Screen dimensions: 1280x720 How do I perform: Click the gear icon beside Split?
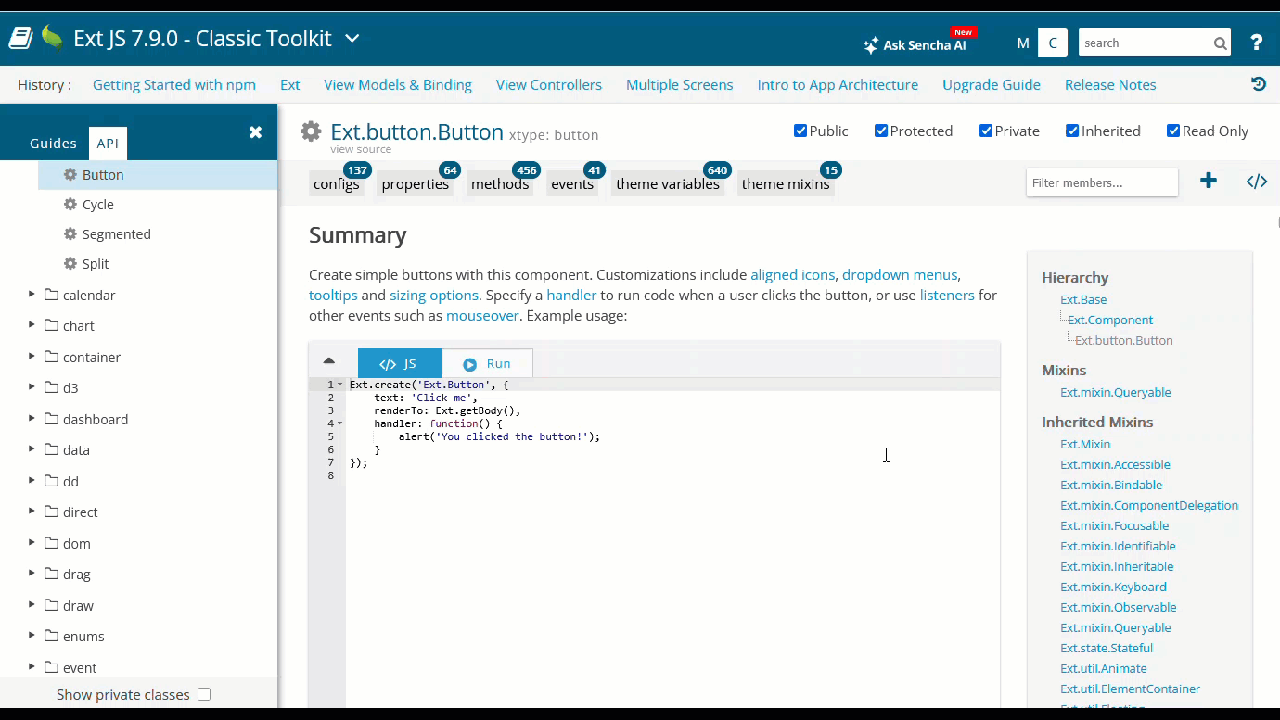tap(70, 264)
